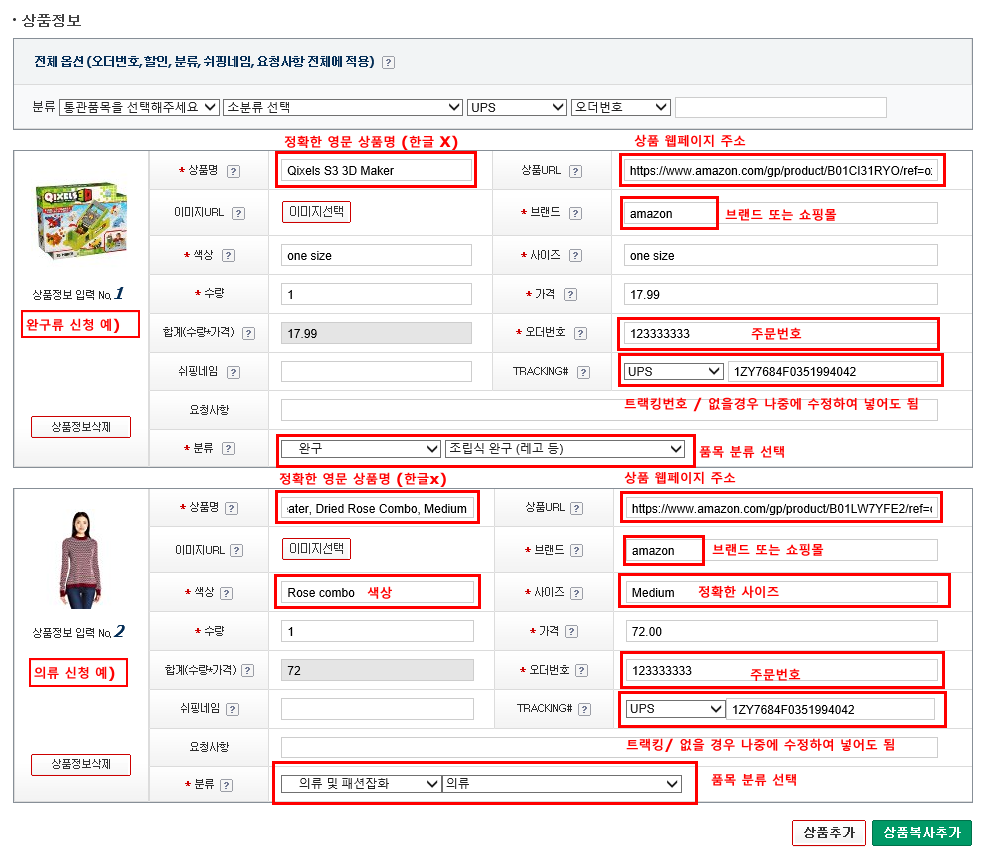Open 의류 및 패션잡화 category dropdown
The image size is (994, 859).
click(361, 784)
